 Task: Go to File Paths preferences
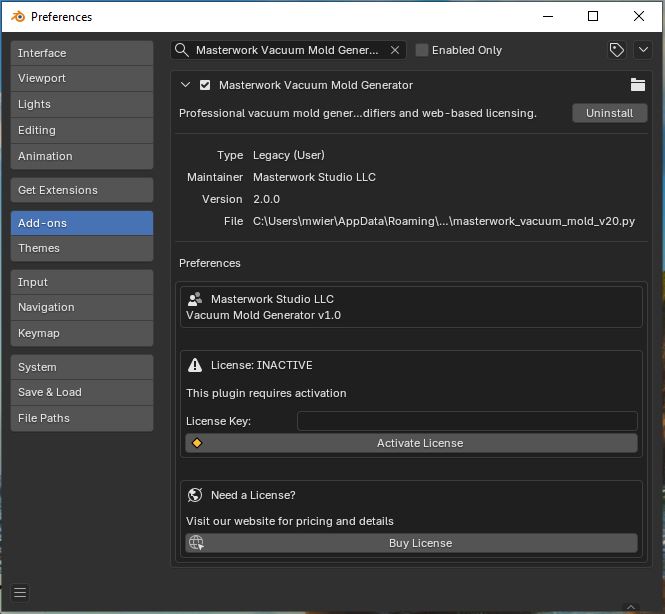click(82, 418)
